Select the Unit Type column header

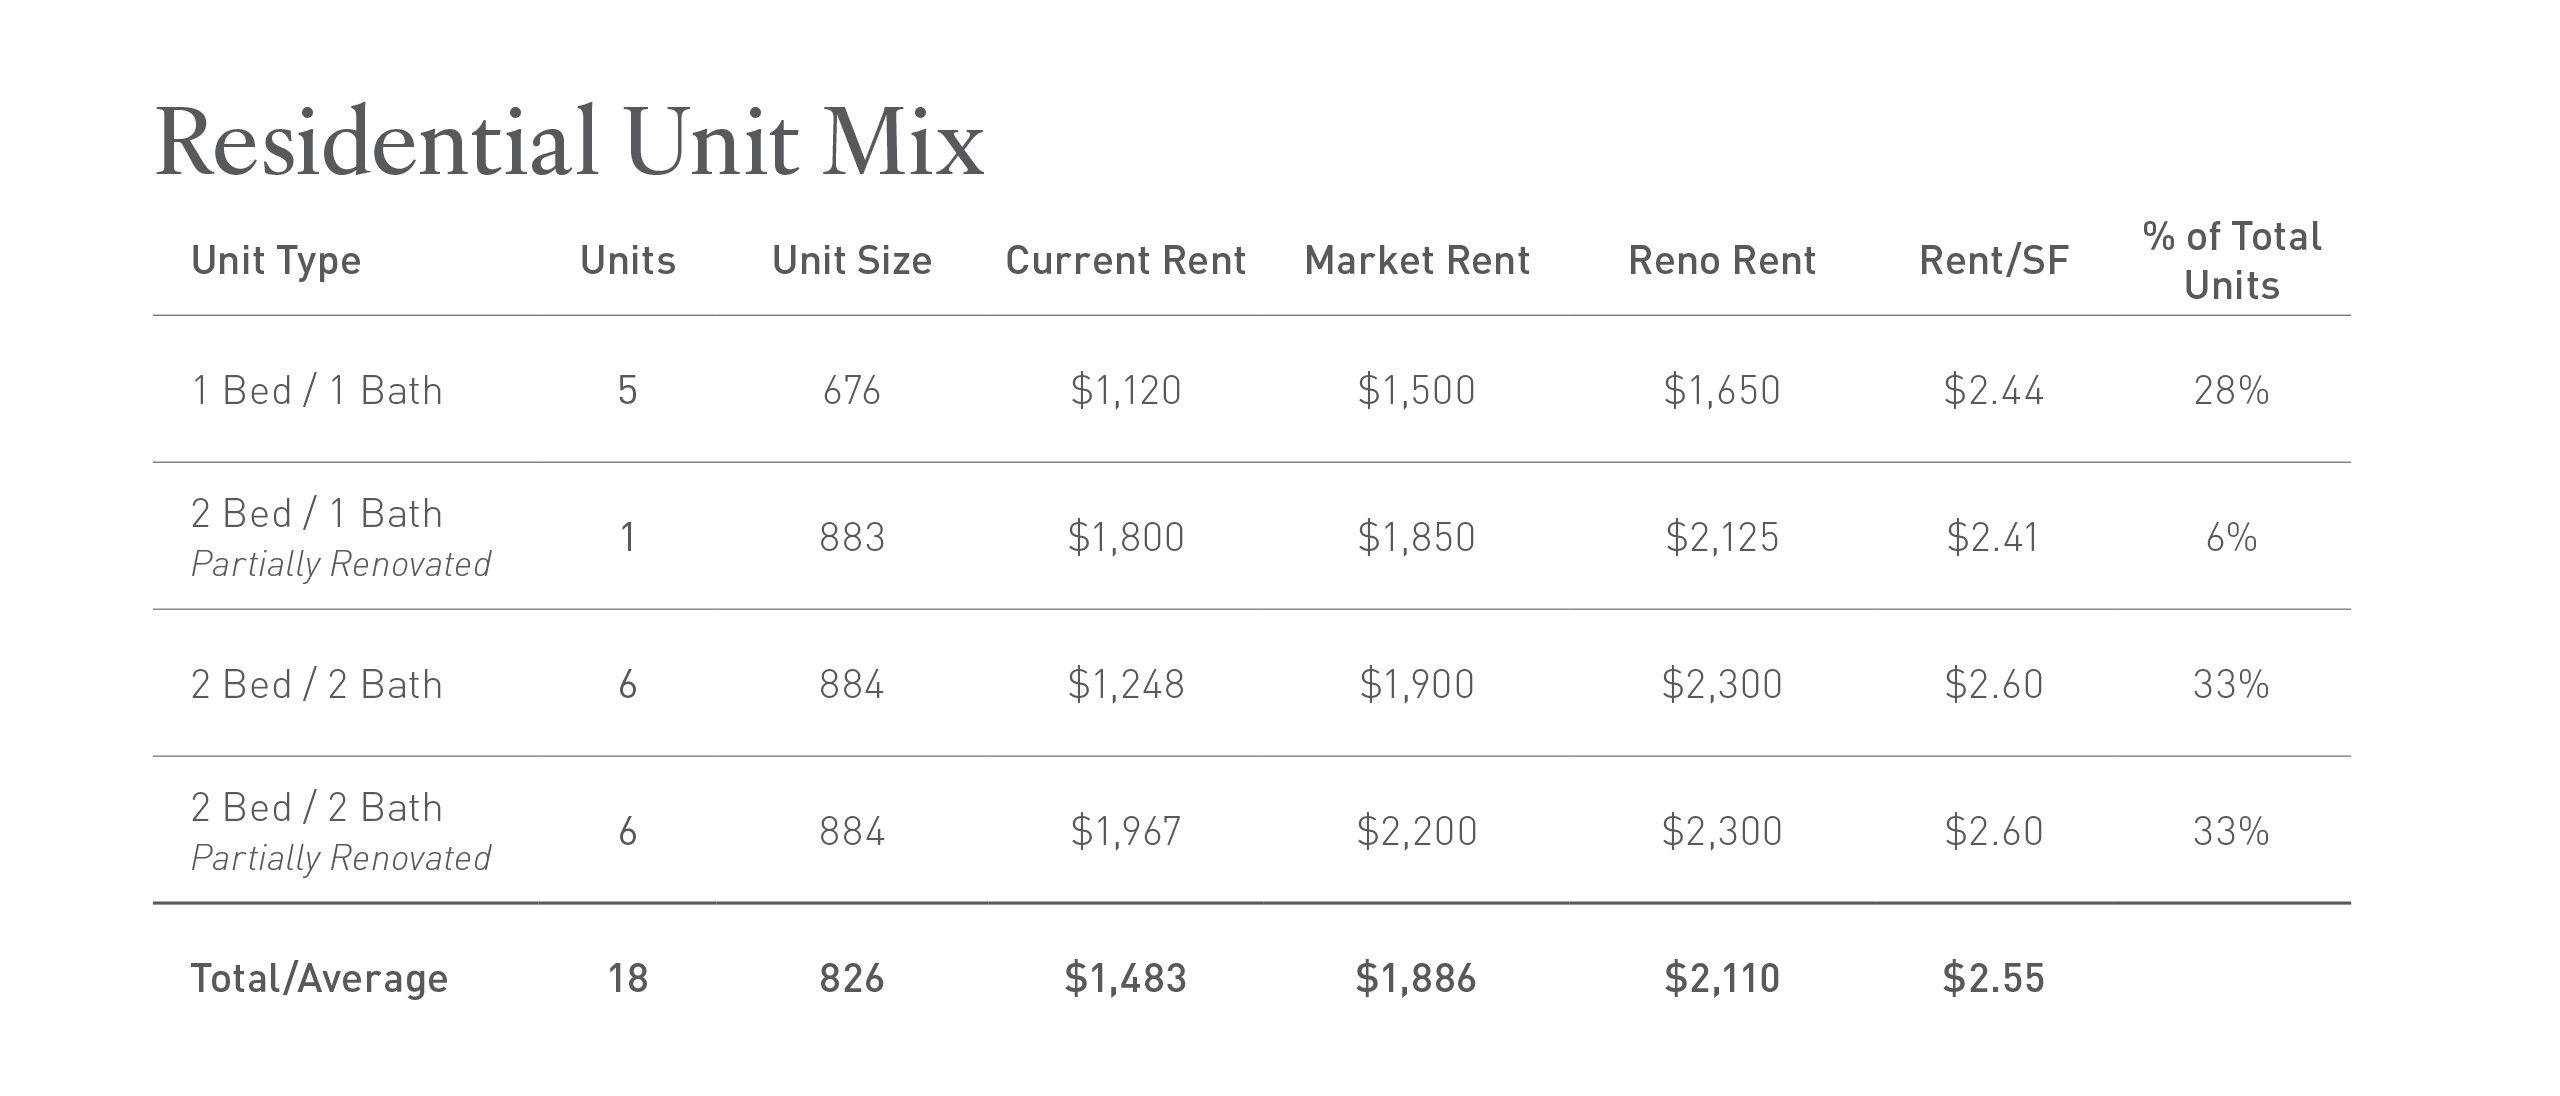tap(276, 261)
